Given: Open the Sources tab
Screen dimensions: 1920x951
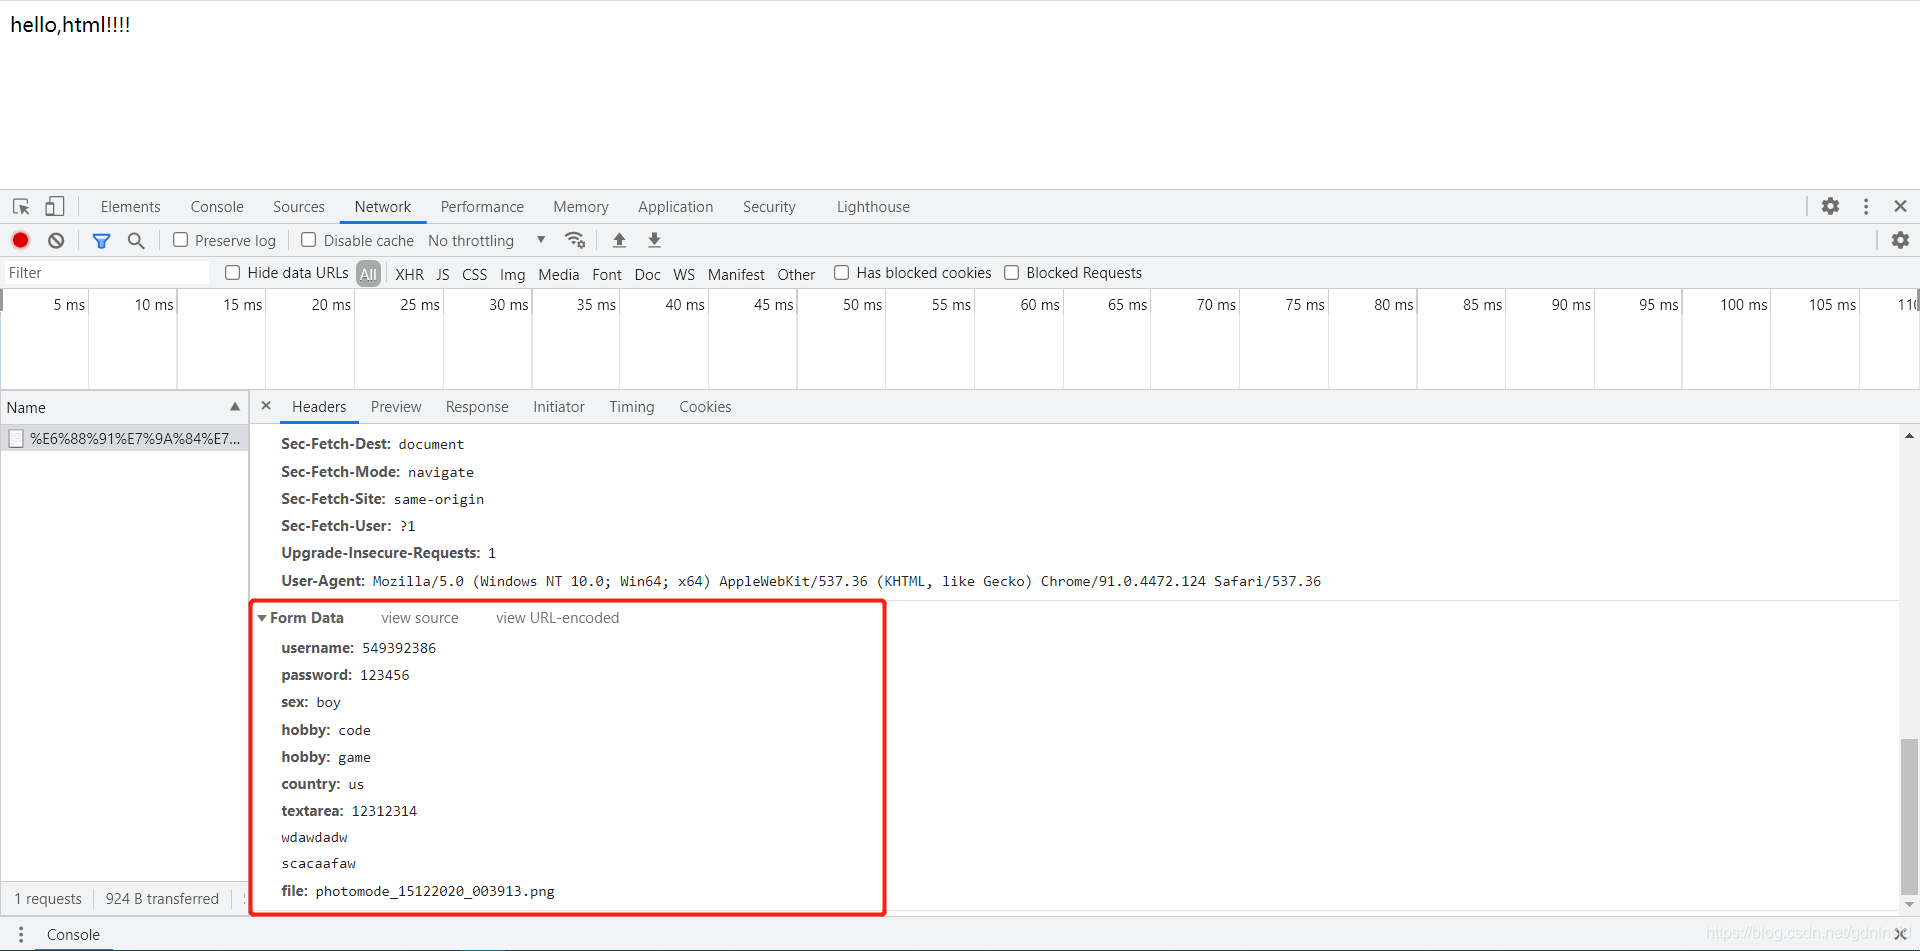Looking at the screenshot, I should pos(299,207).
